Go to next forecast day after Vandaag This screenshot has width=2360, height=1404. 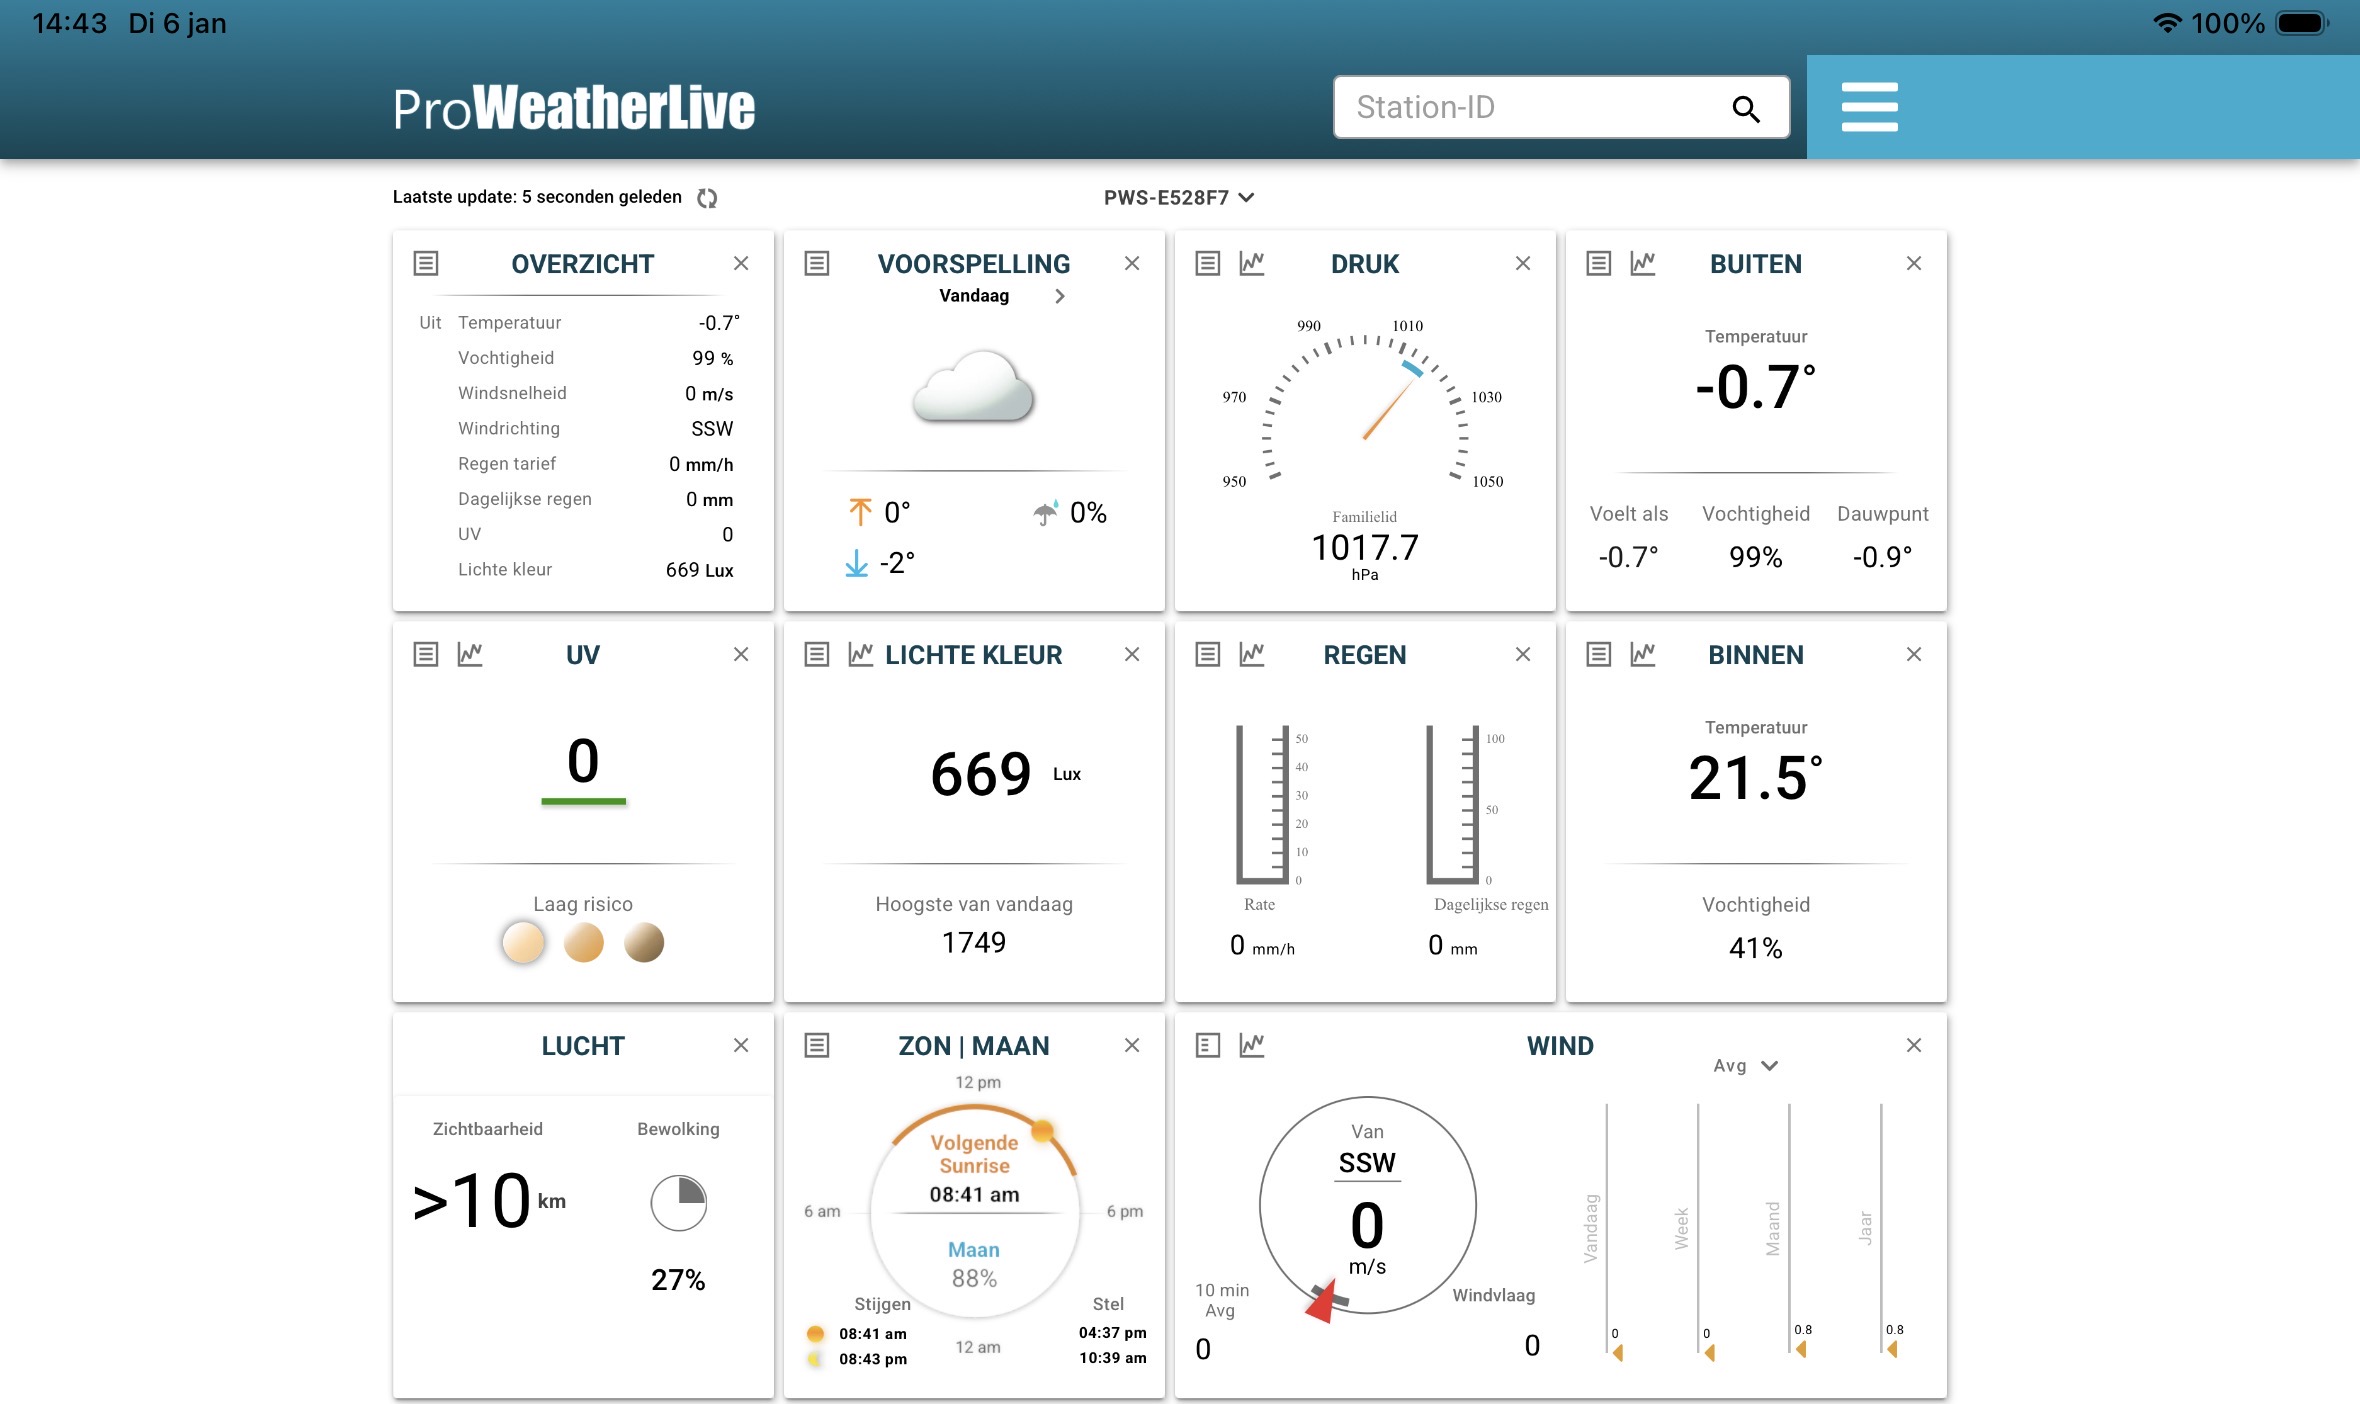(x=1060, y=296)
